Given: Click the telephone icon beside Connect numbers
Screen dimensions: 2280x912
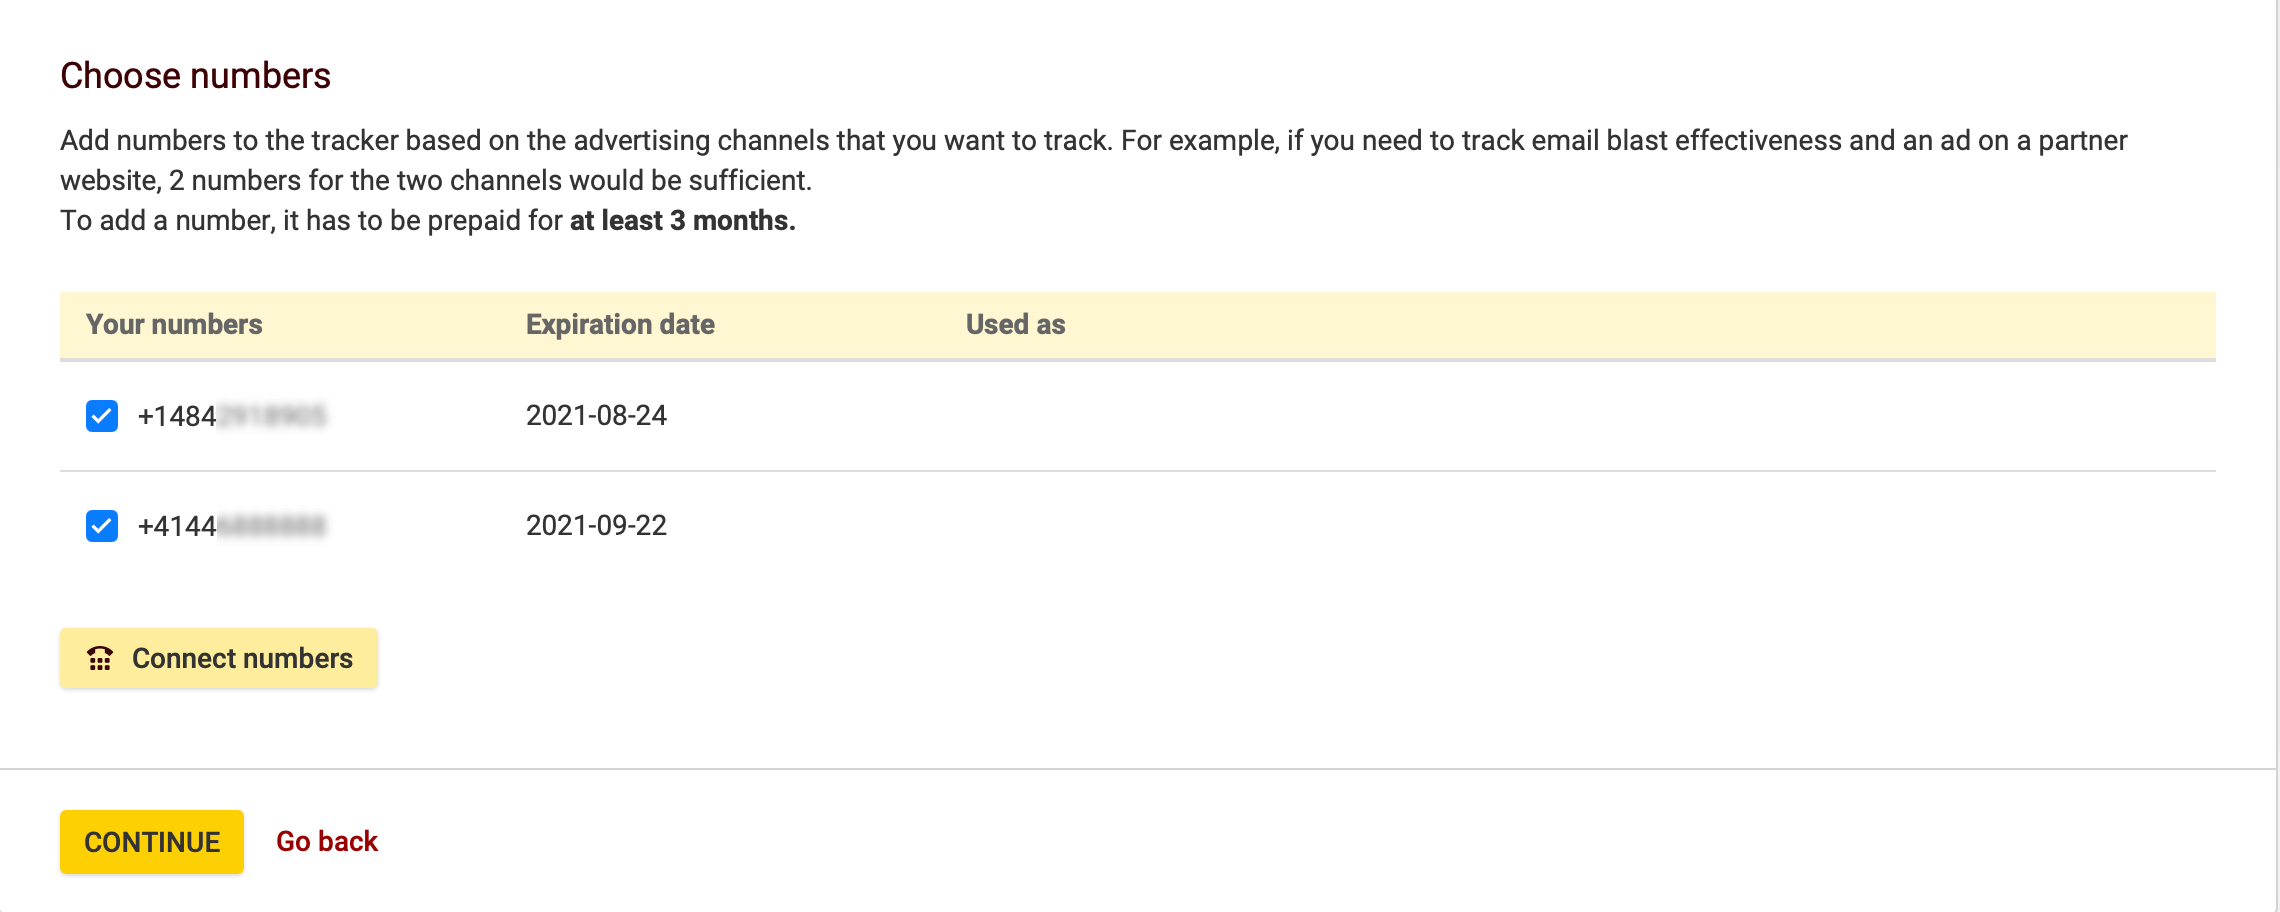Looking at the screenshot, I should click(x=100, y=658).
